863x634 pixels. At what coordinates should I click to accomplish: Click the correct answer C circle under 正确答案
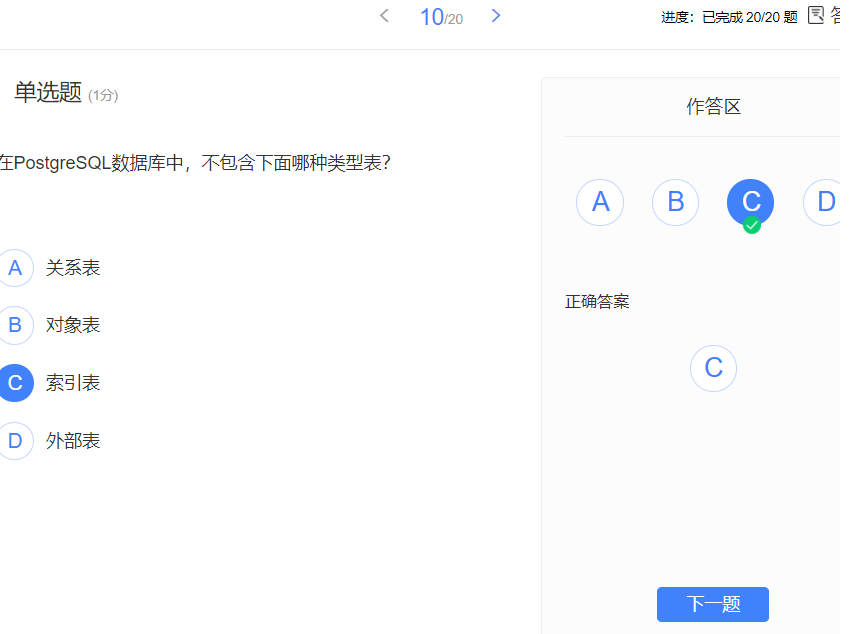pos(713,368)
